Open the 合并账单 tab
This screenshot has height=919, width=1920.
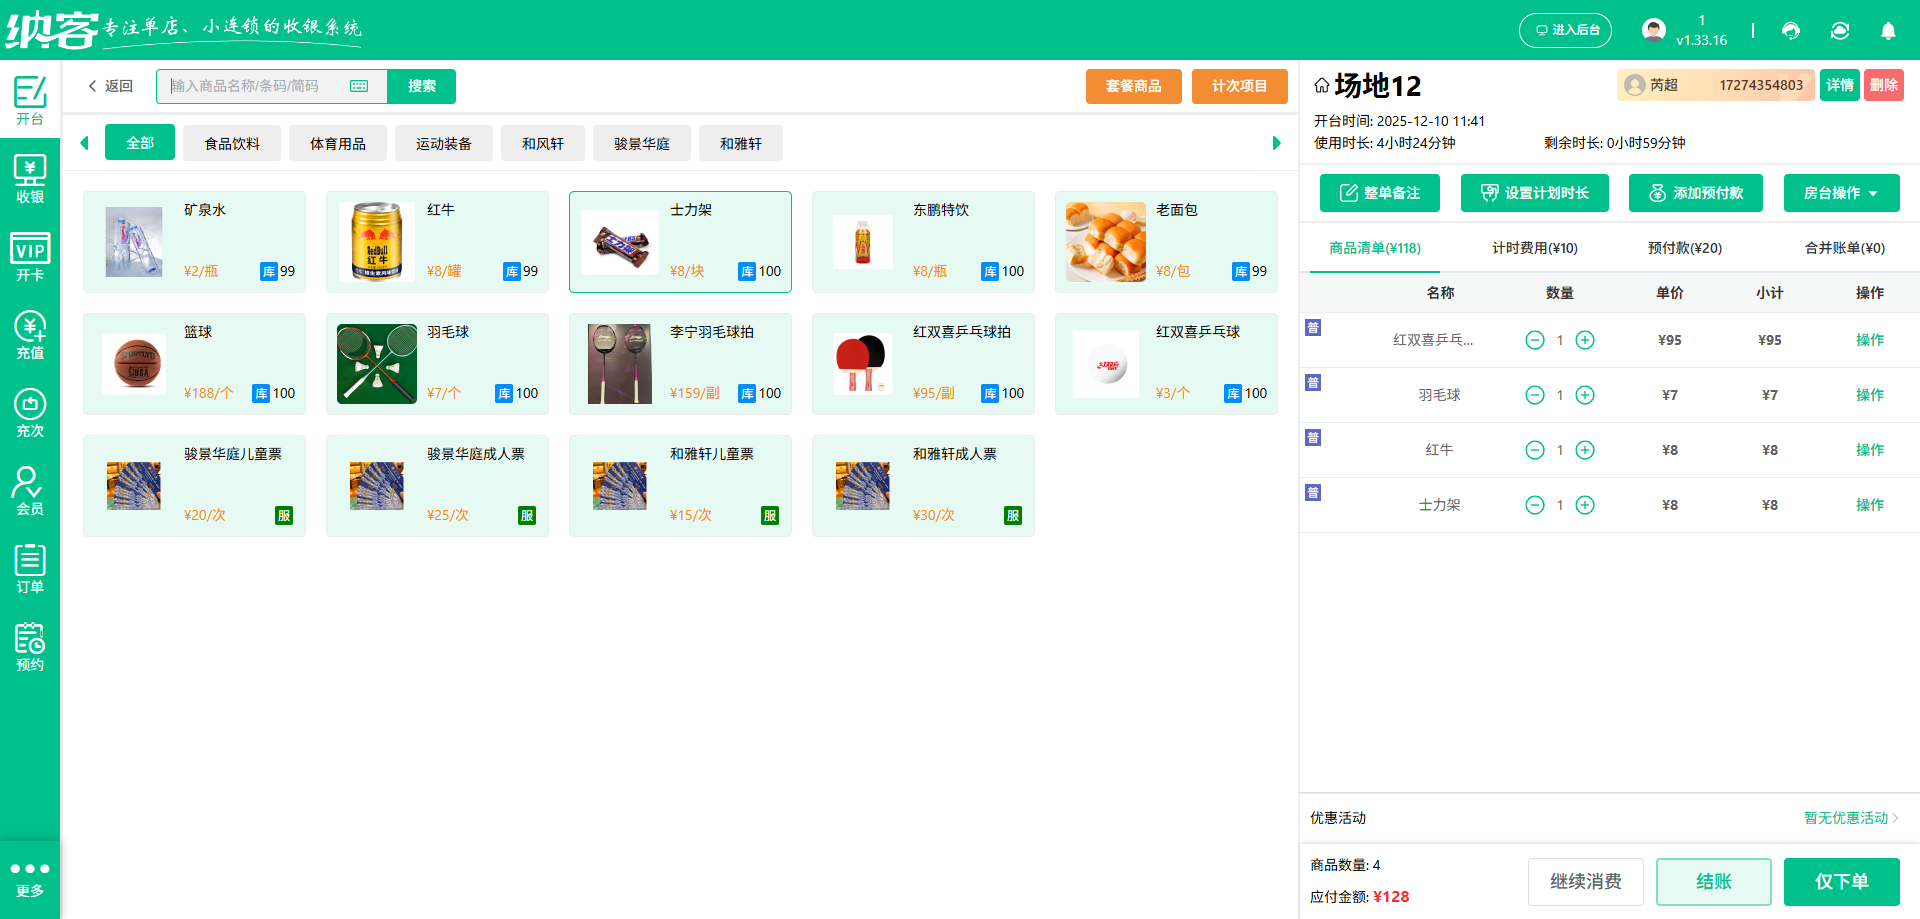pos(1843,247)
